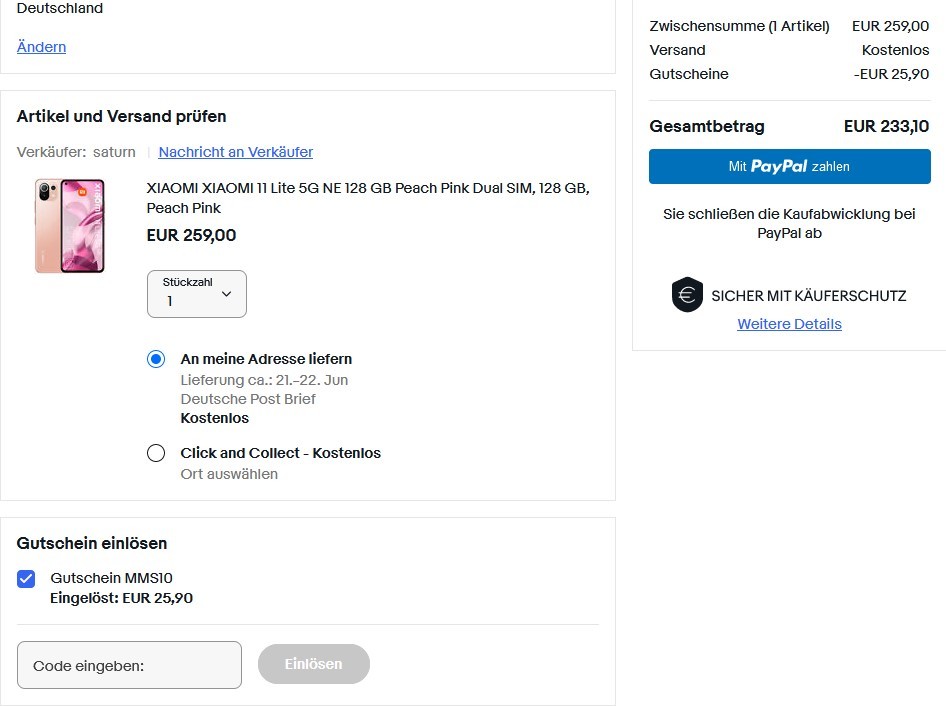Uncheck the Gutschein MMS10 checkbox
The width and height of the screenshot is (946, 706).
26,579
